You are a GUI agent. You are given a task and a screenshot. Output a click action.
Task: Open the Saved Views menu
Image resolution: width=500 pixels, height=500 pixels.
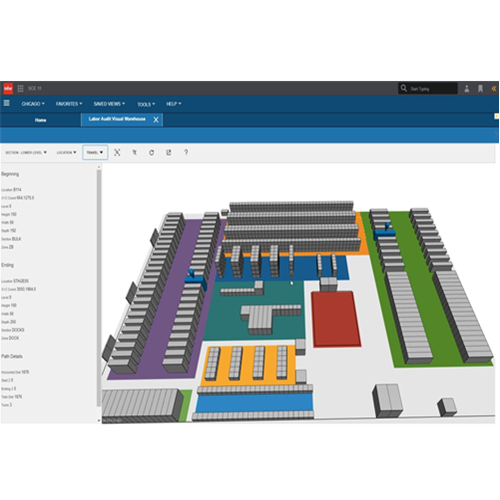coord(109,104)
